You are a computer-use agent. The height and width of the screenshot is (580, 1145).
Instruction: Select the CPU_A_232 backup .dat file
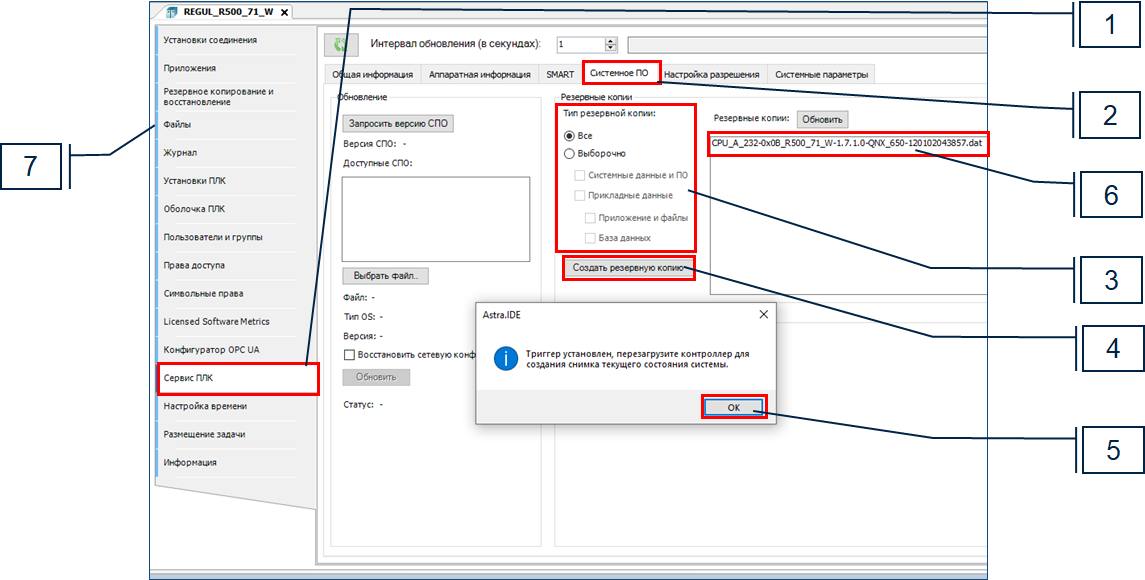pyautogui.click(x=847, y=143)
